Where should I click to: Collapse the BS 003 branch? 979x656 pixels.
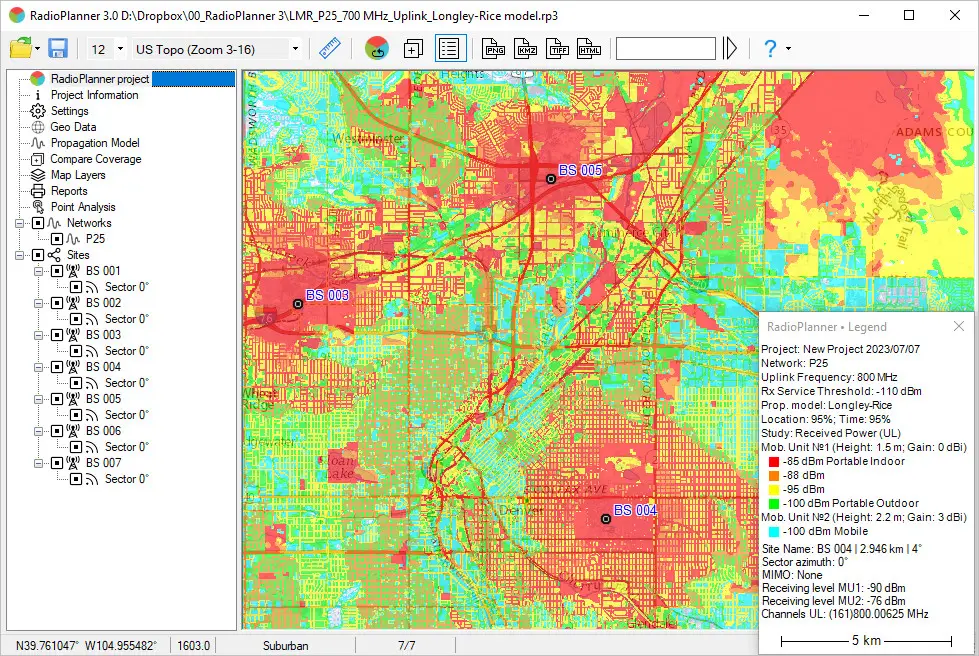(39, 335)
